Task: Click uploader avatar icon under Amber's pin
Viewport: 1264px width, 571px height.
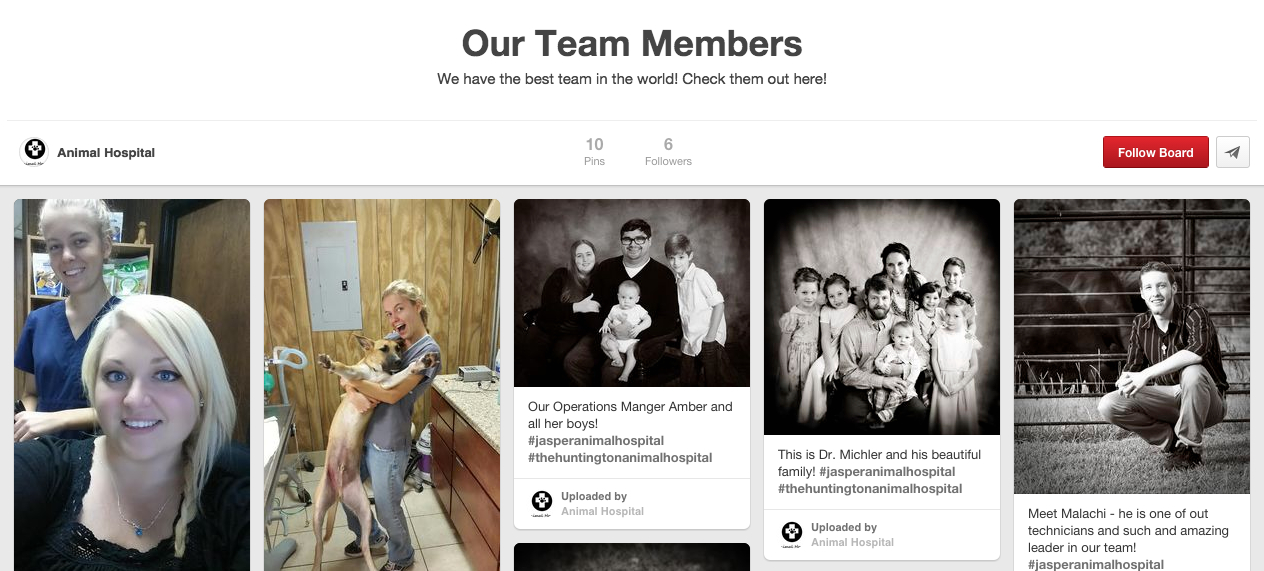Action: pos(541,503)
